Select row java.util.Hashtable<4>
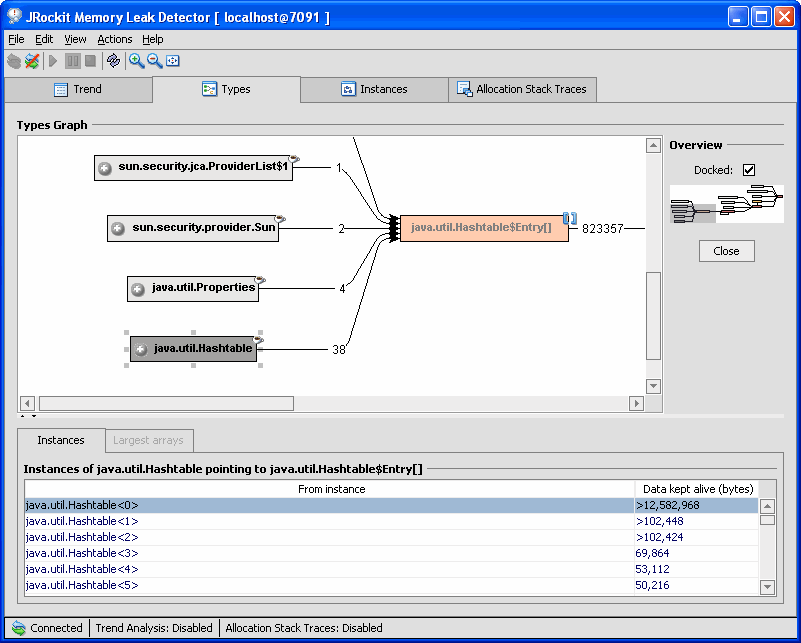801x643 pixels. click(x=391, y=569)
